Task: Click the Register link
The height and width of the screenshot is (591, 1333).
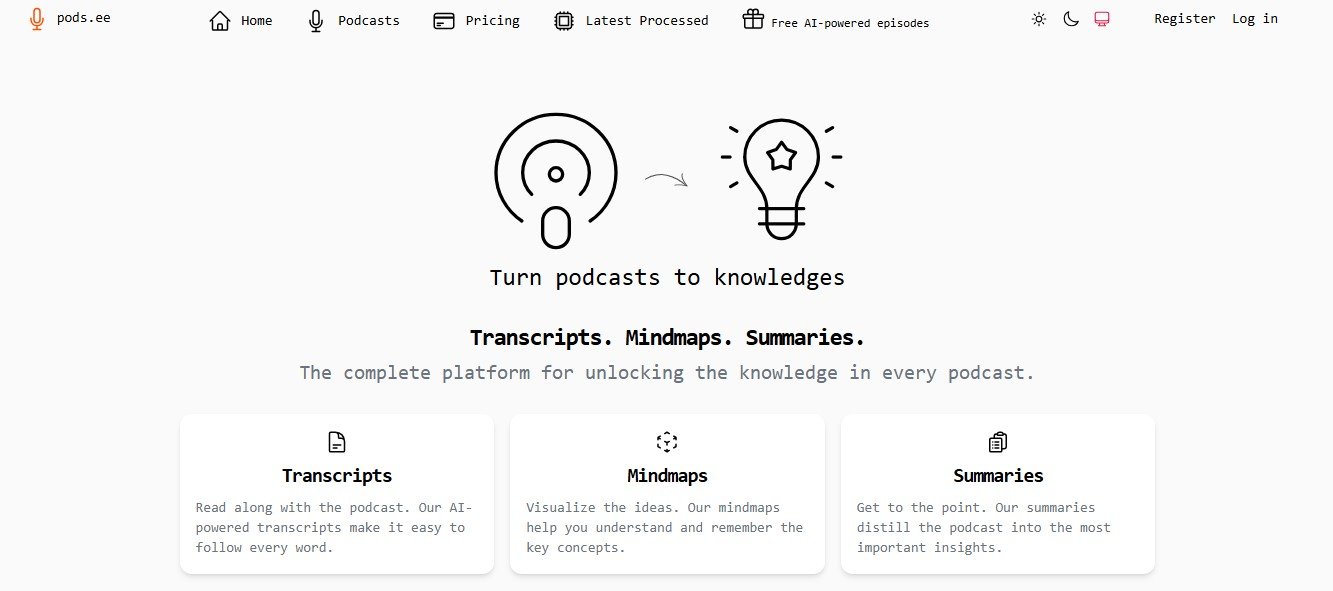Action: tap(1184, 19)
